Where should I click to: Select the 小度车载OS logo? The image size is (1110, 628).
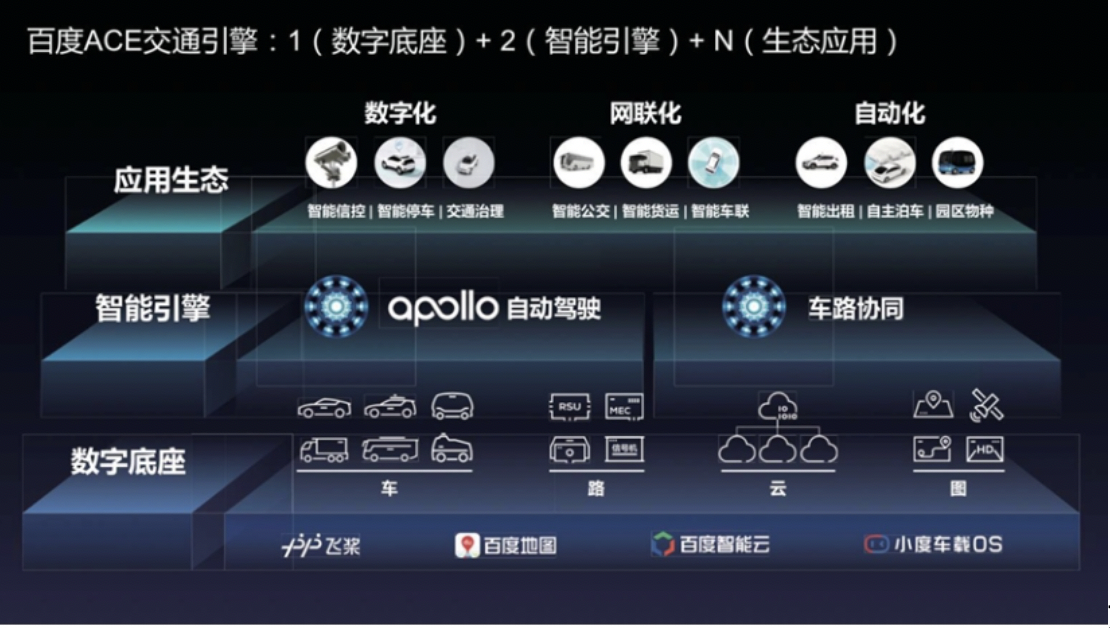click(x=933, y=544)
